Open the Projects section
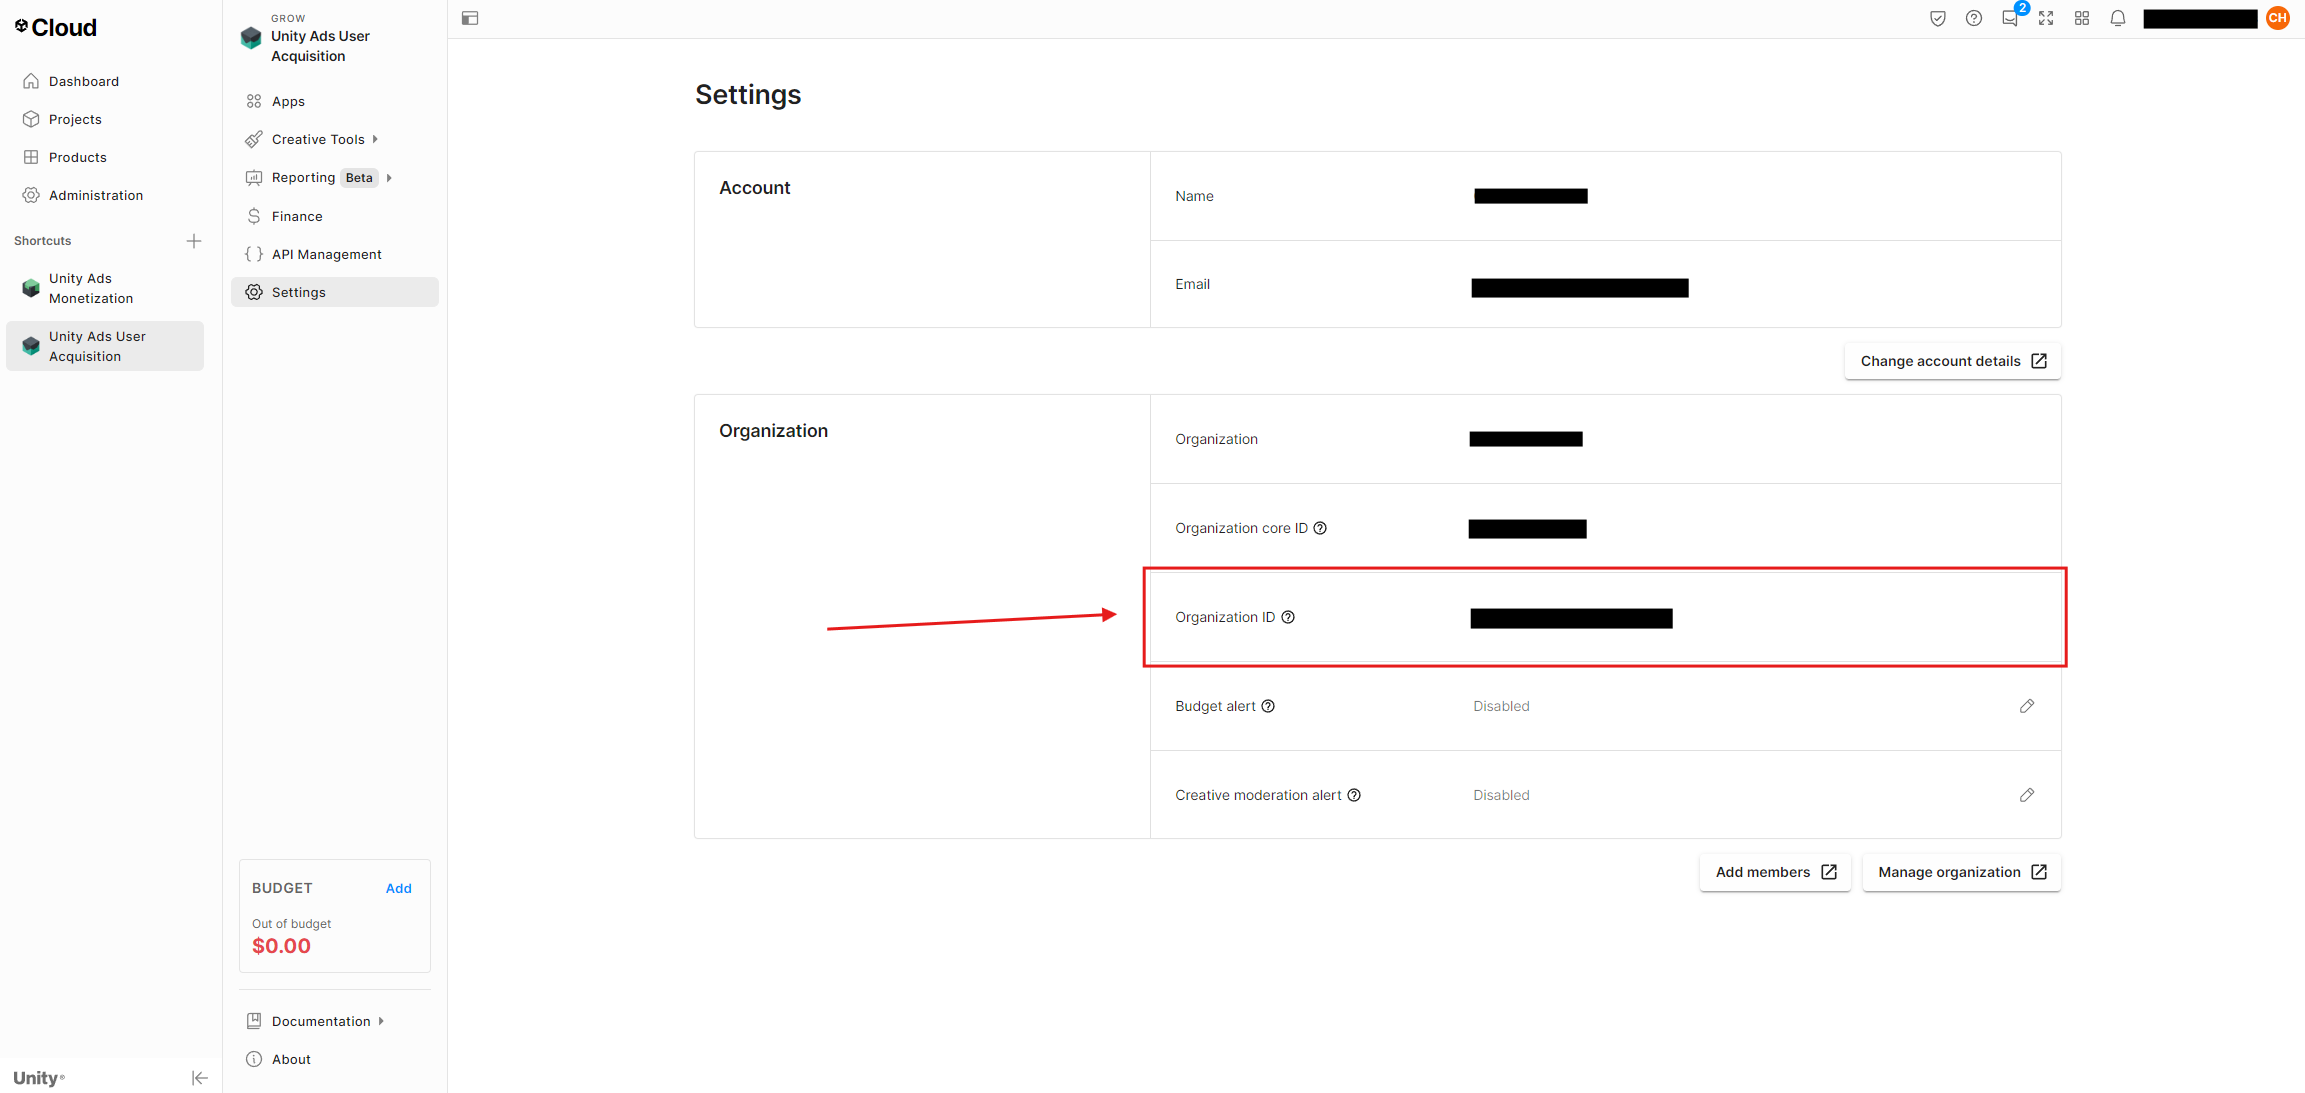 [75, 119]
